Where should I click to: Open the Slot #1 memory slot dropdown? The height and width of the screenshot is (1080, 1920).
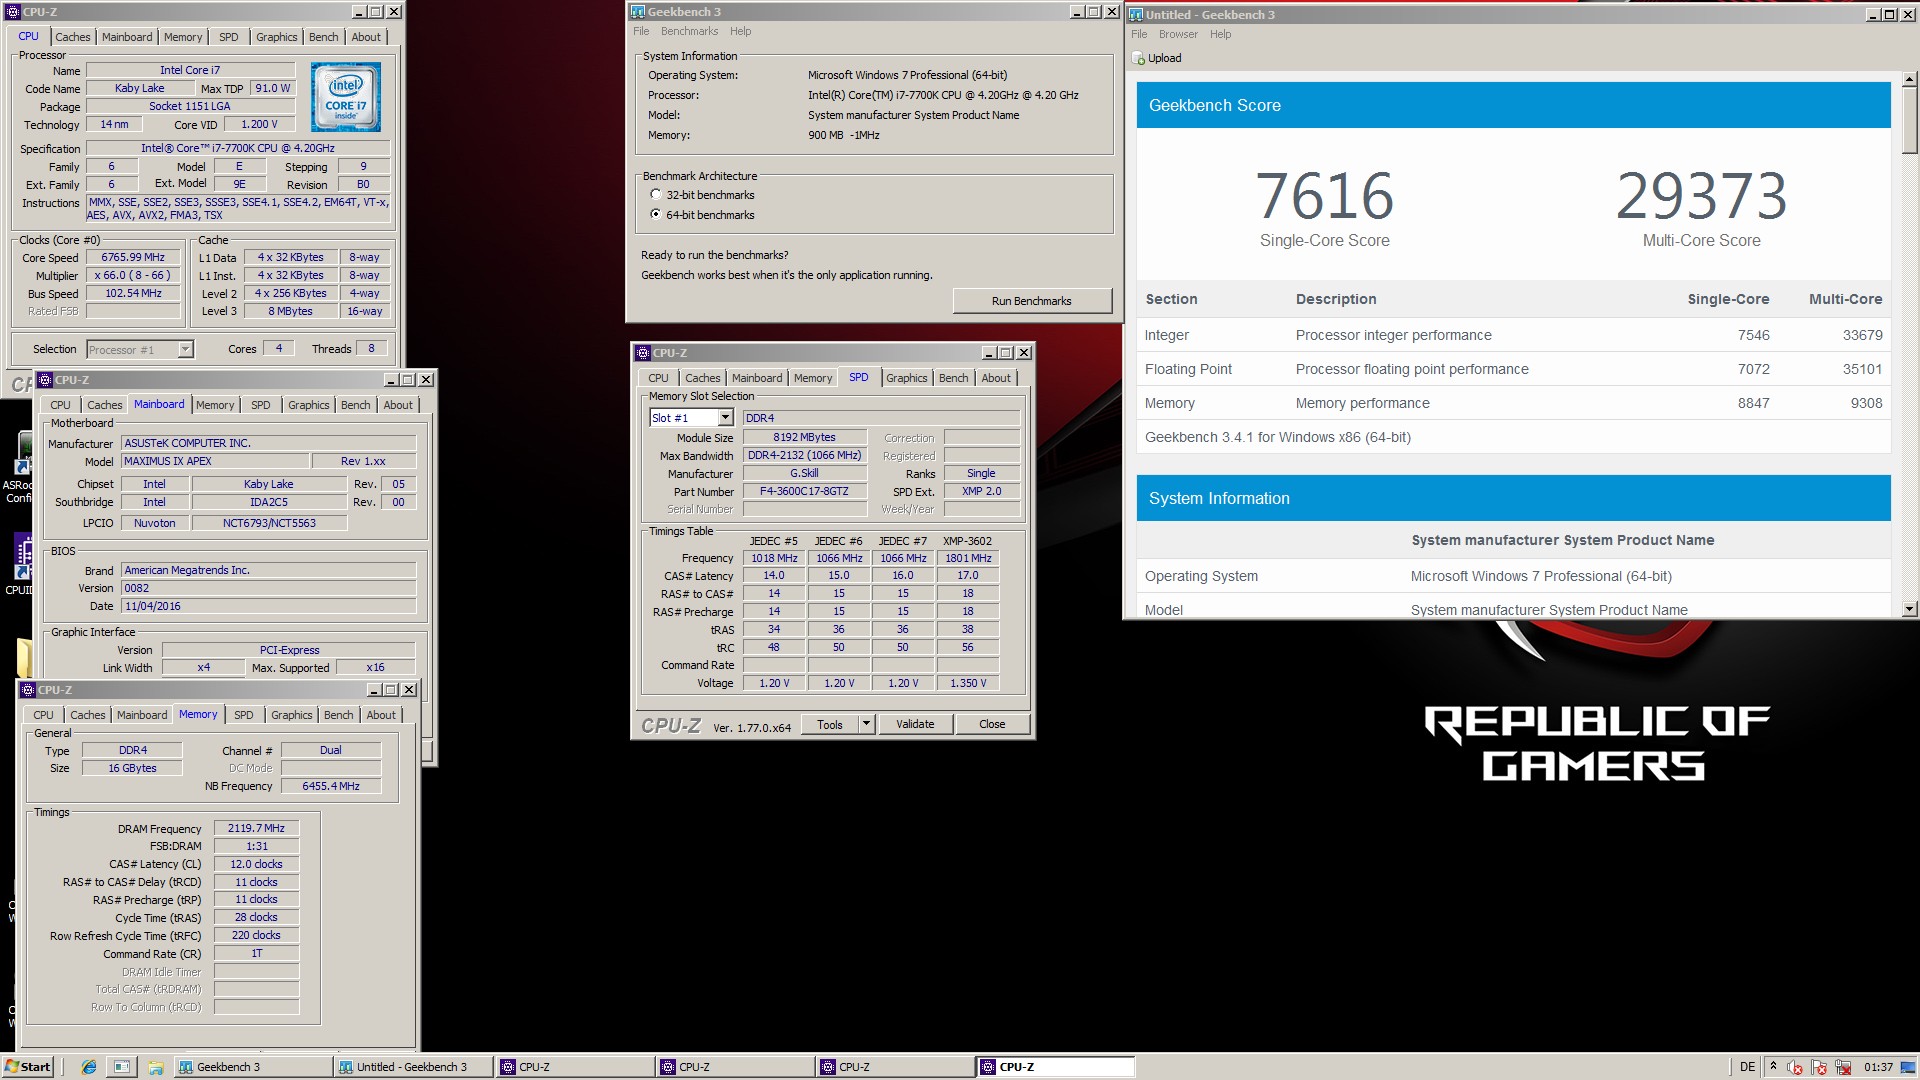click(725, 418)
